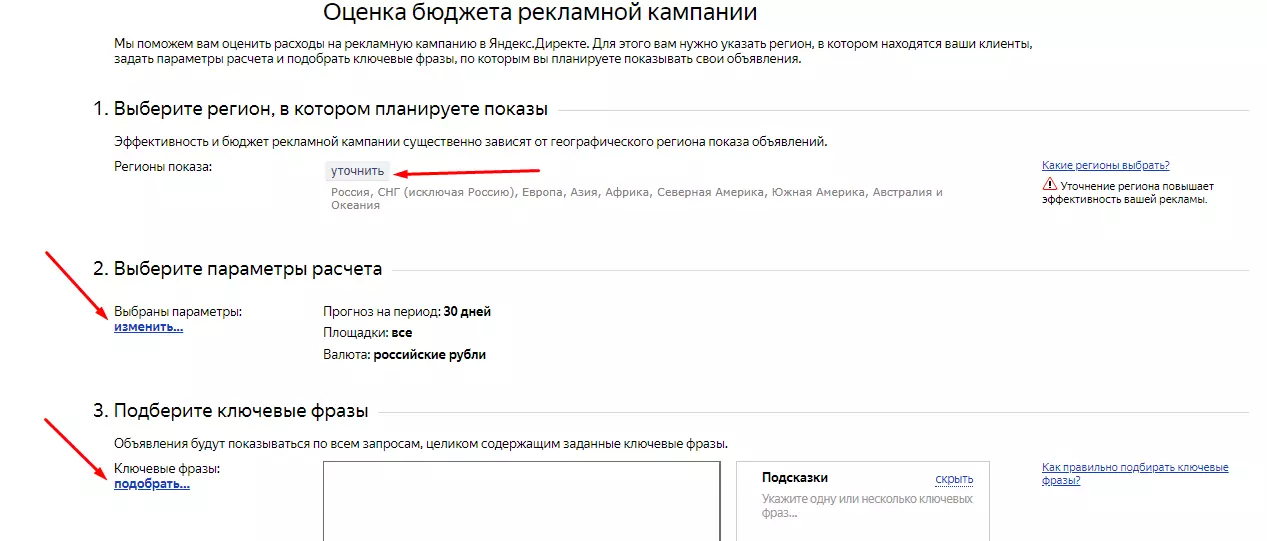Viewport: 1267px width, 541px height.
Task: Click heading «1. Выберите регион, в котором планируете показы»
Action: (321, 109)
